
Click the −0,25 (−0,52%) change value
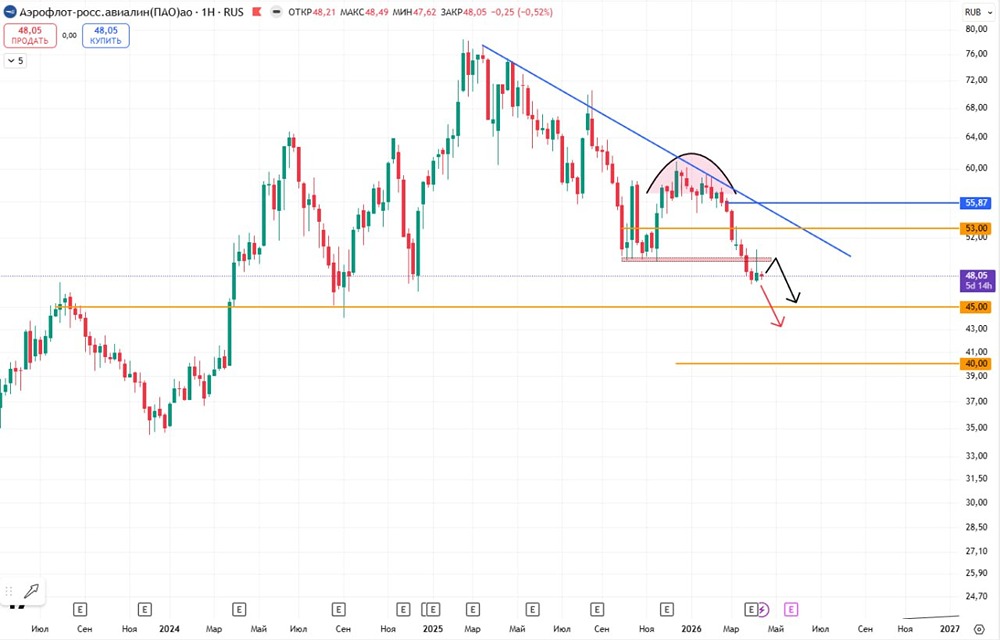pyautogui.click(x=523, y=12)
